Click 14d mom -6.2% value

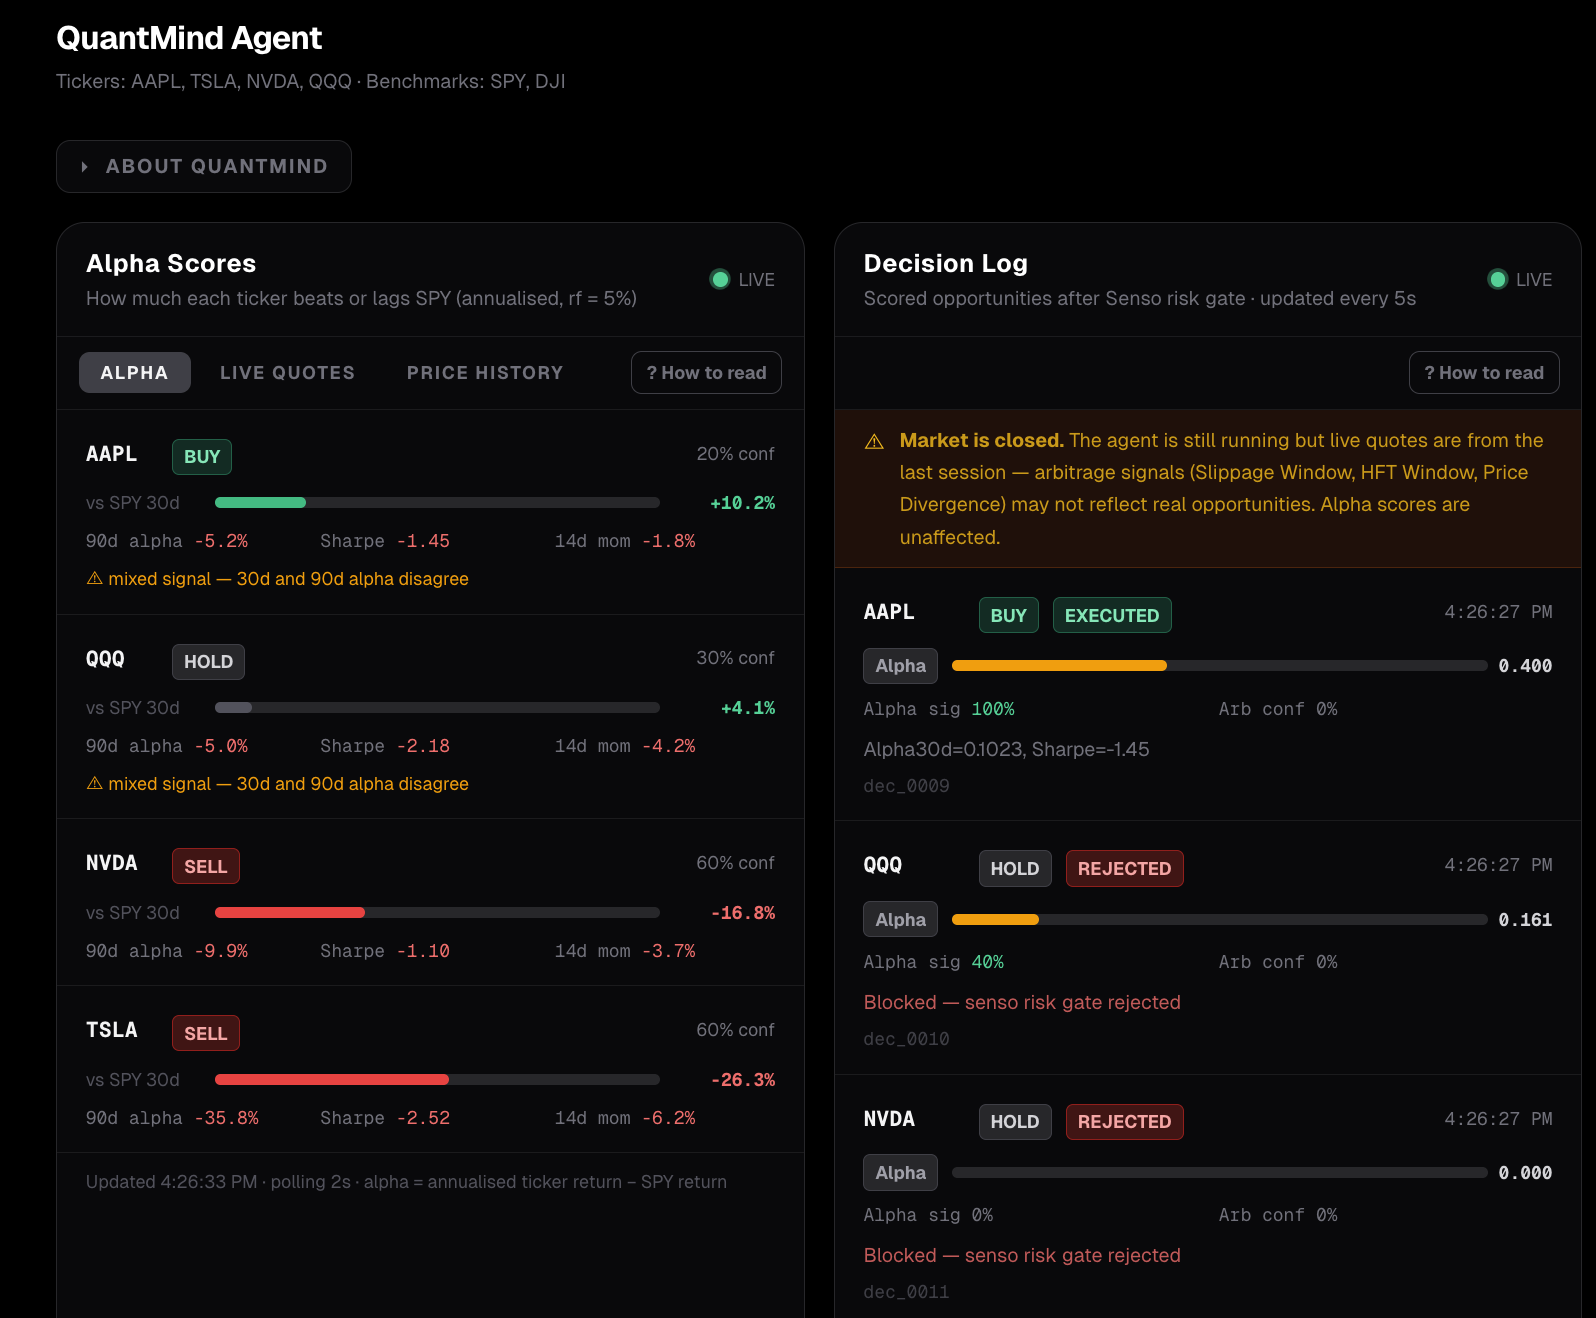click(x=668, y=1117)
